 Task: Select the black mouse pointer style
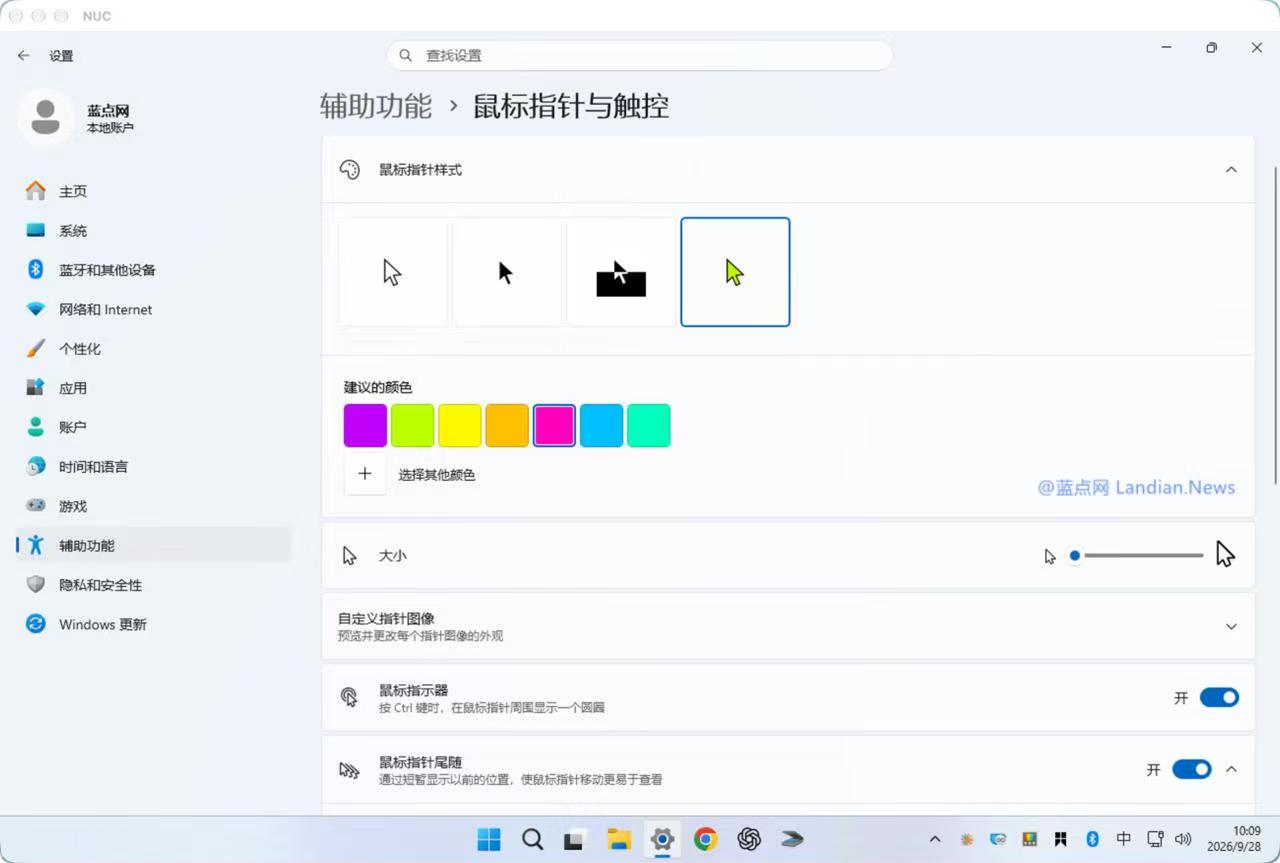point(507,272)
